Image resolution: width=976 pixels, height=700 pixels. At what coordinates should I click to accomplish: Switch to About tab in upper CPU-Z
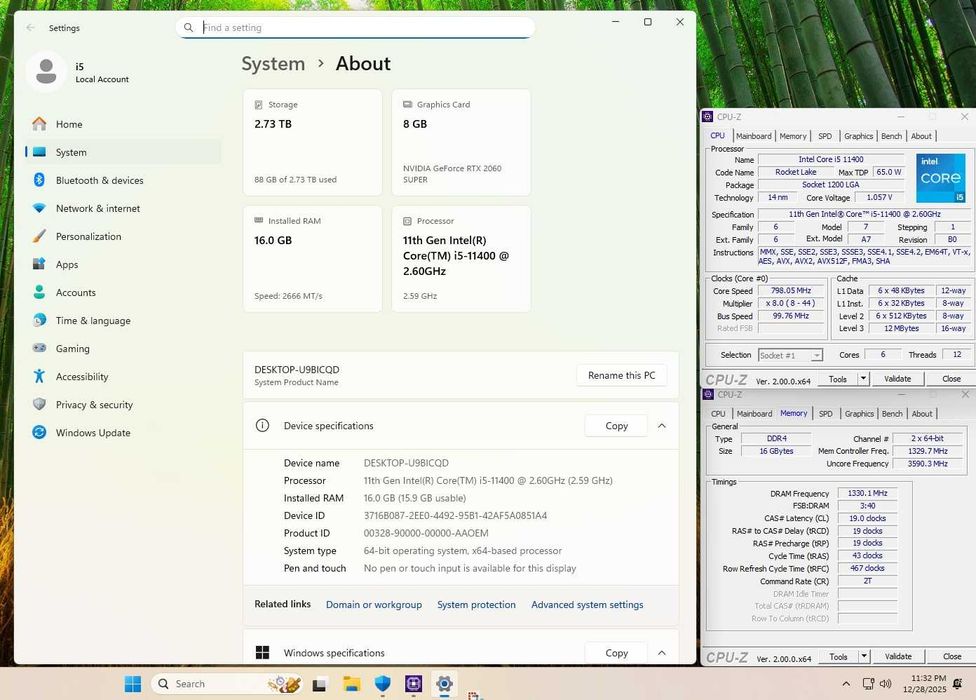(x=921, y=136)
